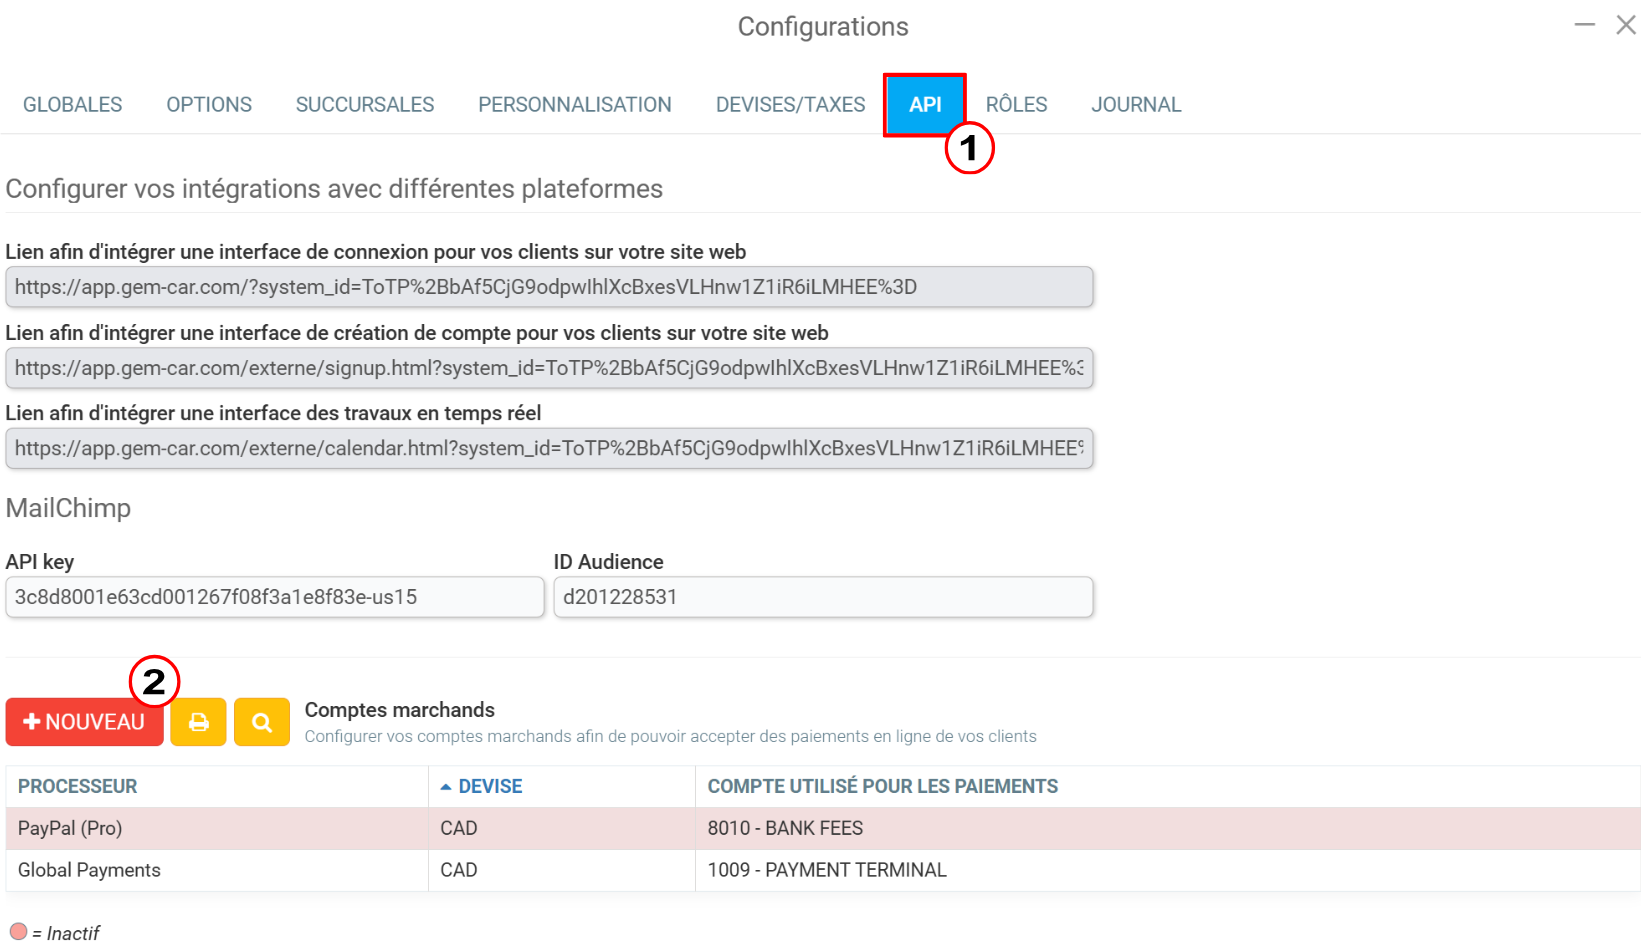Click the red Nouveau button
The width and height of the screenshot is (1641, 951).
[x=85, y=722]
